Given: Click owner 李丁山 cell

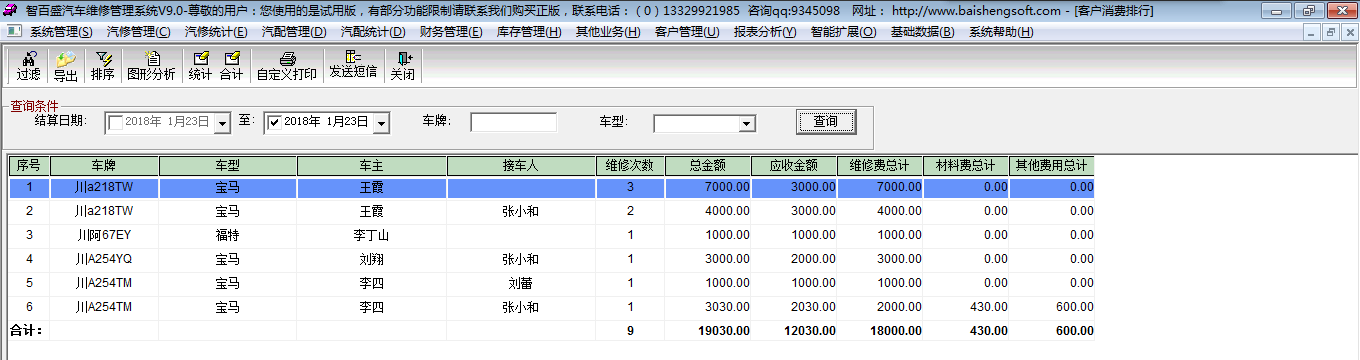Looking at the screenshot, I should pos(372,235).
